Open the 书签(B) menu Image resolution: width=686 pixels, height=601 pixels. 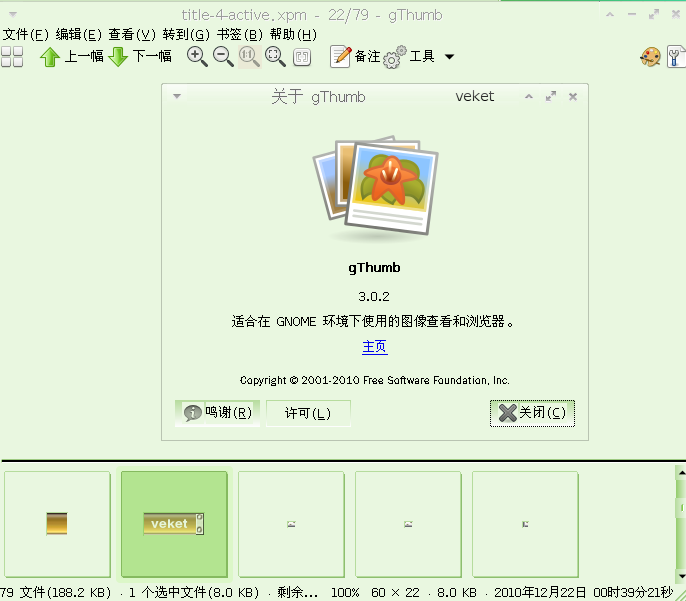pos(240,34)
